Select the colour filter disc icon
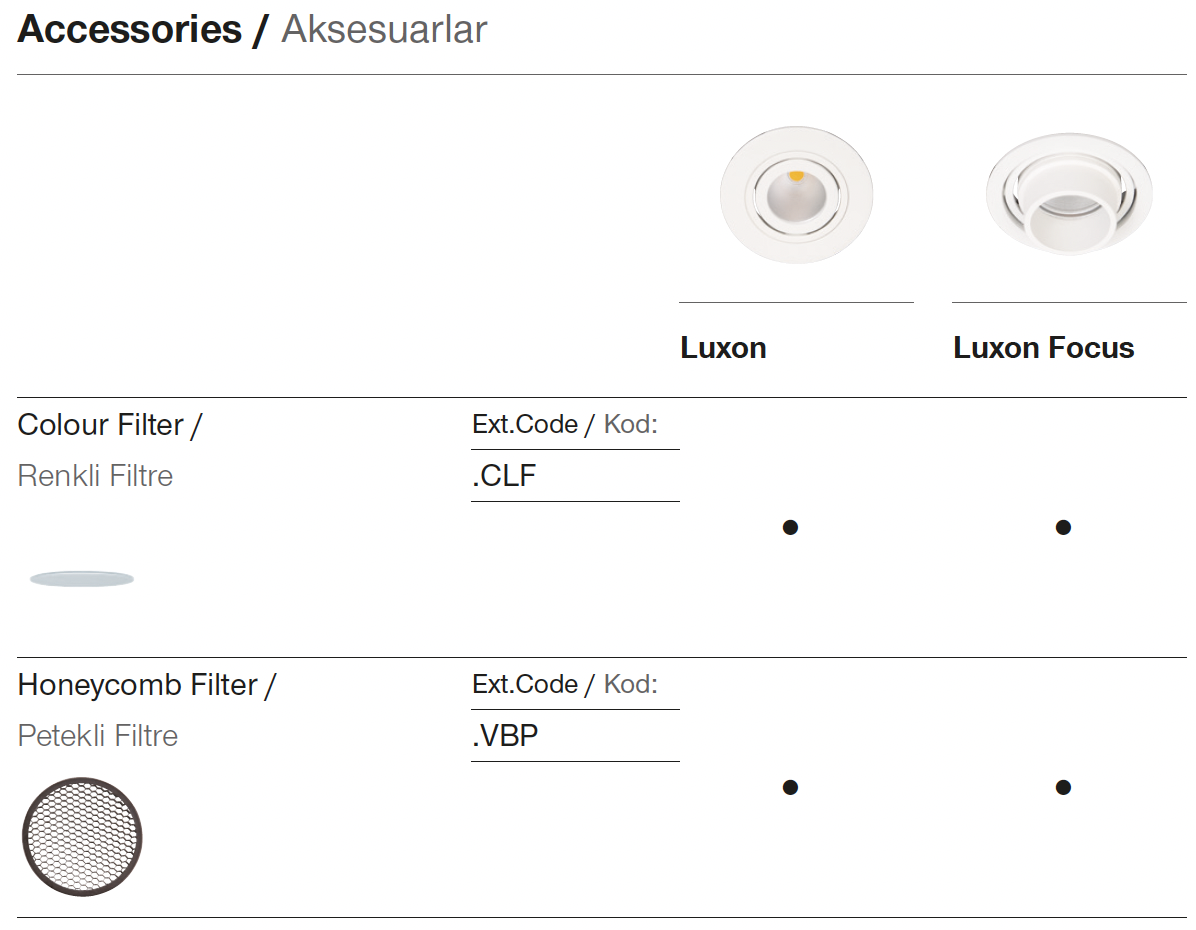 [x=82, y=579]
